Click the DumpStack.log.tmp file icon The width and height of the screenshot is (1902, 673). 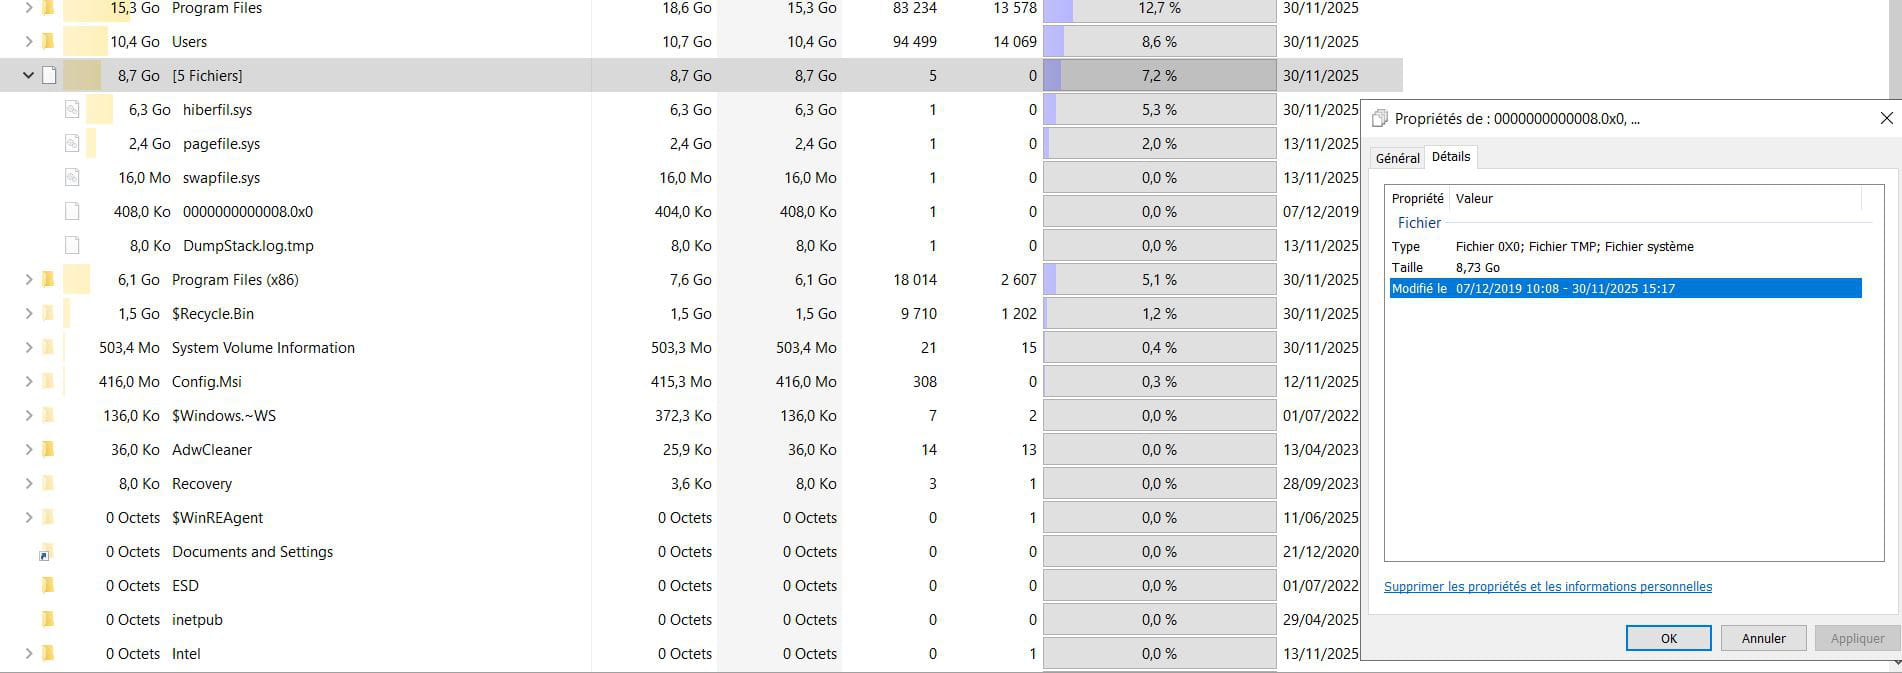point(72,246)
